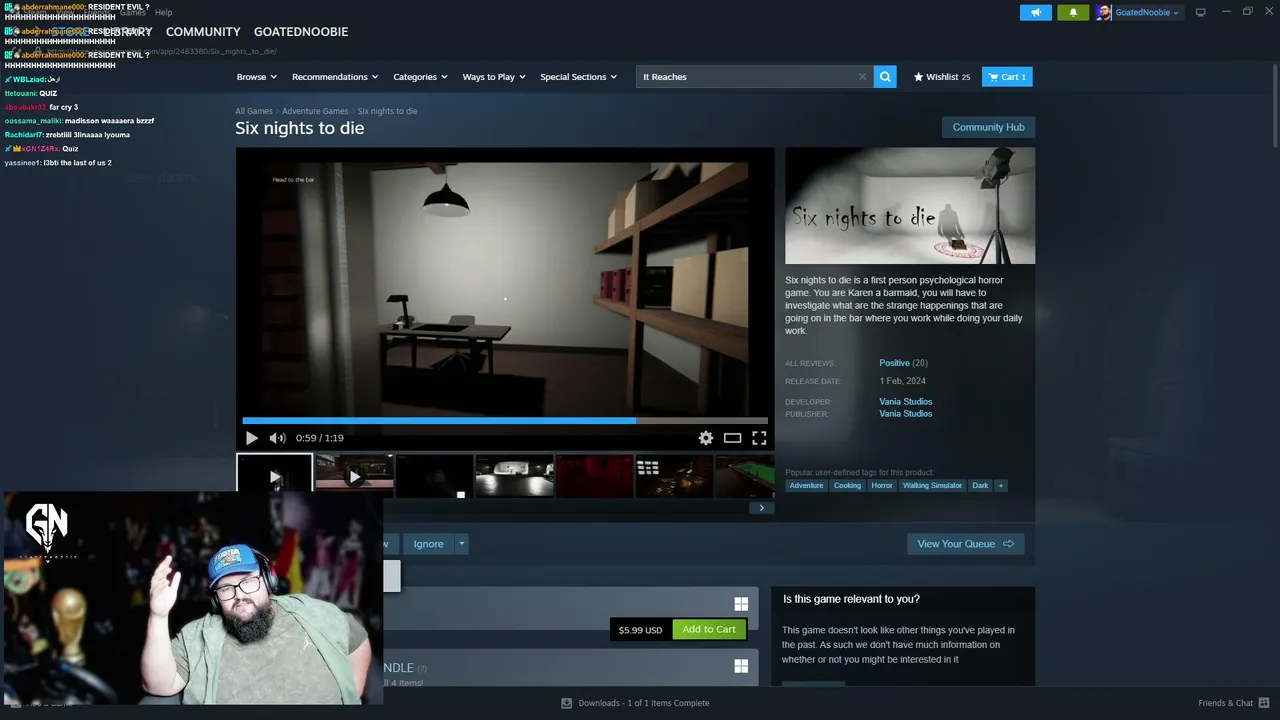Select the white lit room screenshot thumbnail
Image resolution: width=1280 pixels, height=720 pixels.
(x=514, y=476)
